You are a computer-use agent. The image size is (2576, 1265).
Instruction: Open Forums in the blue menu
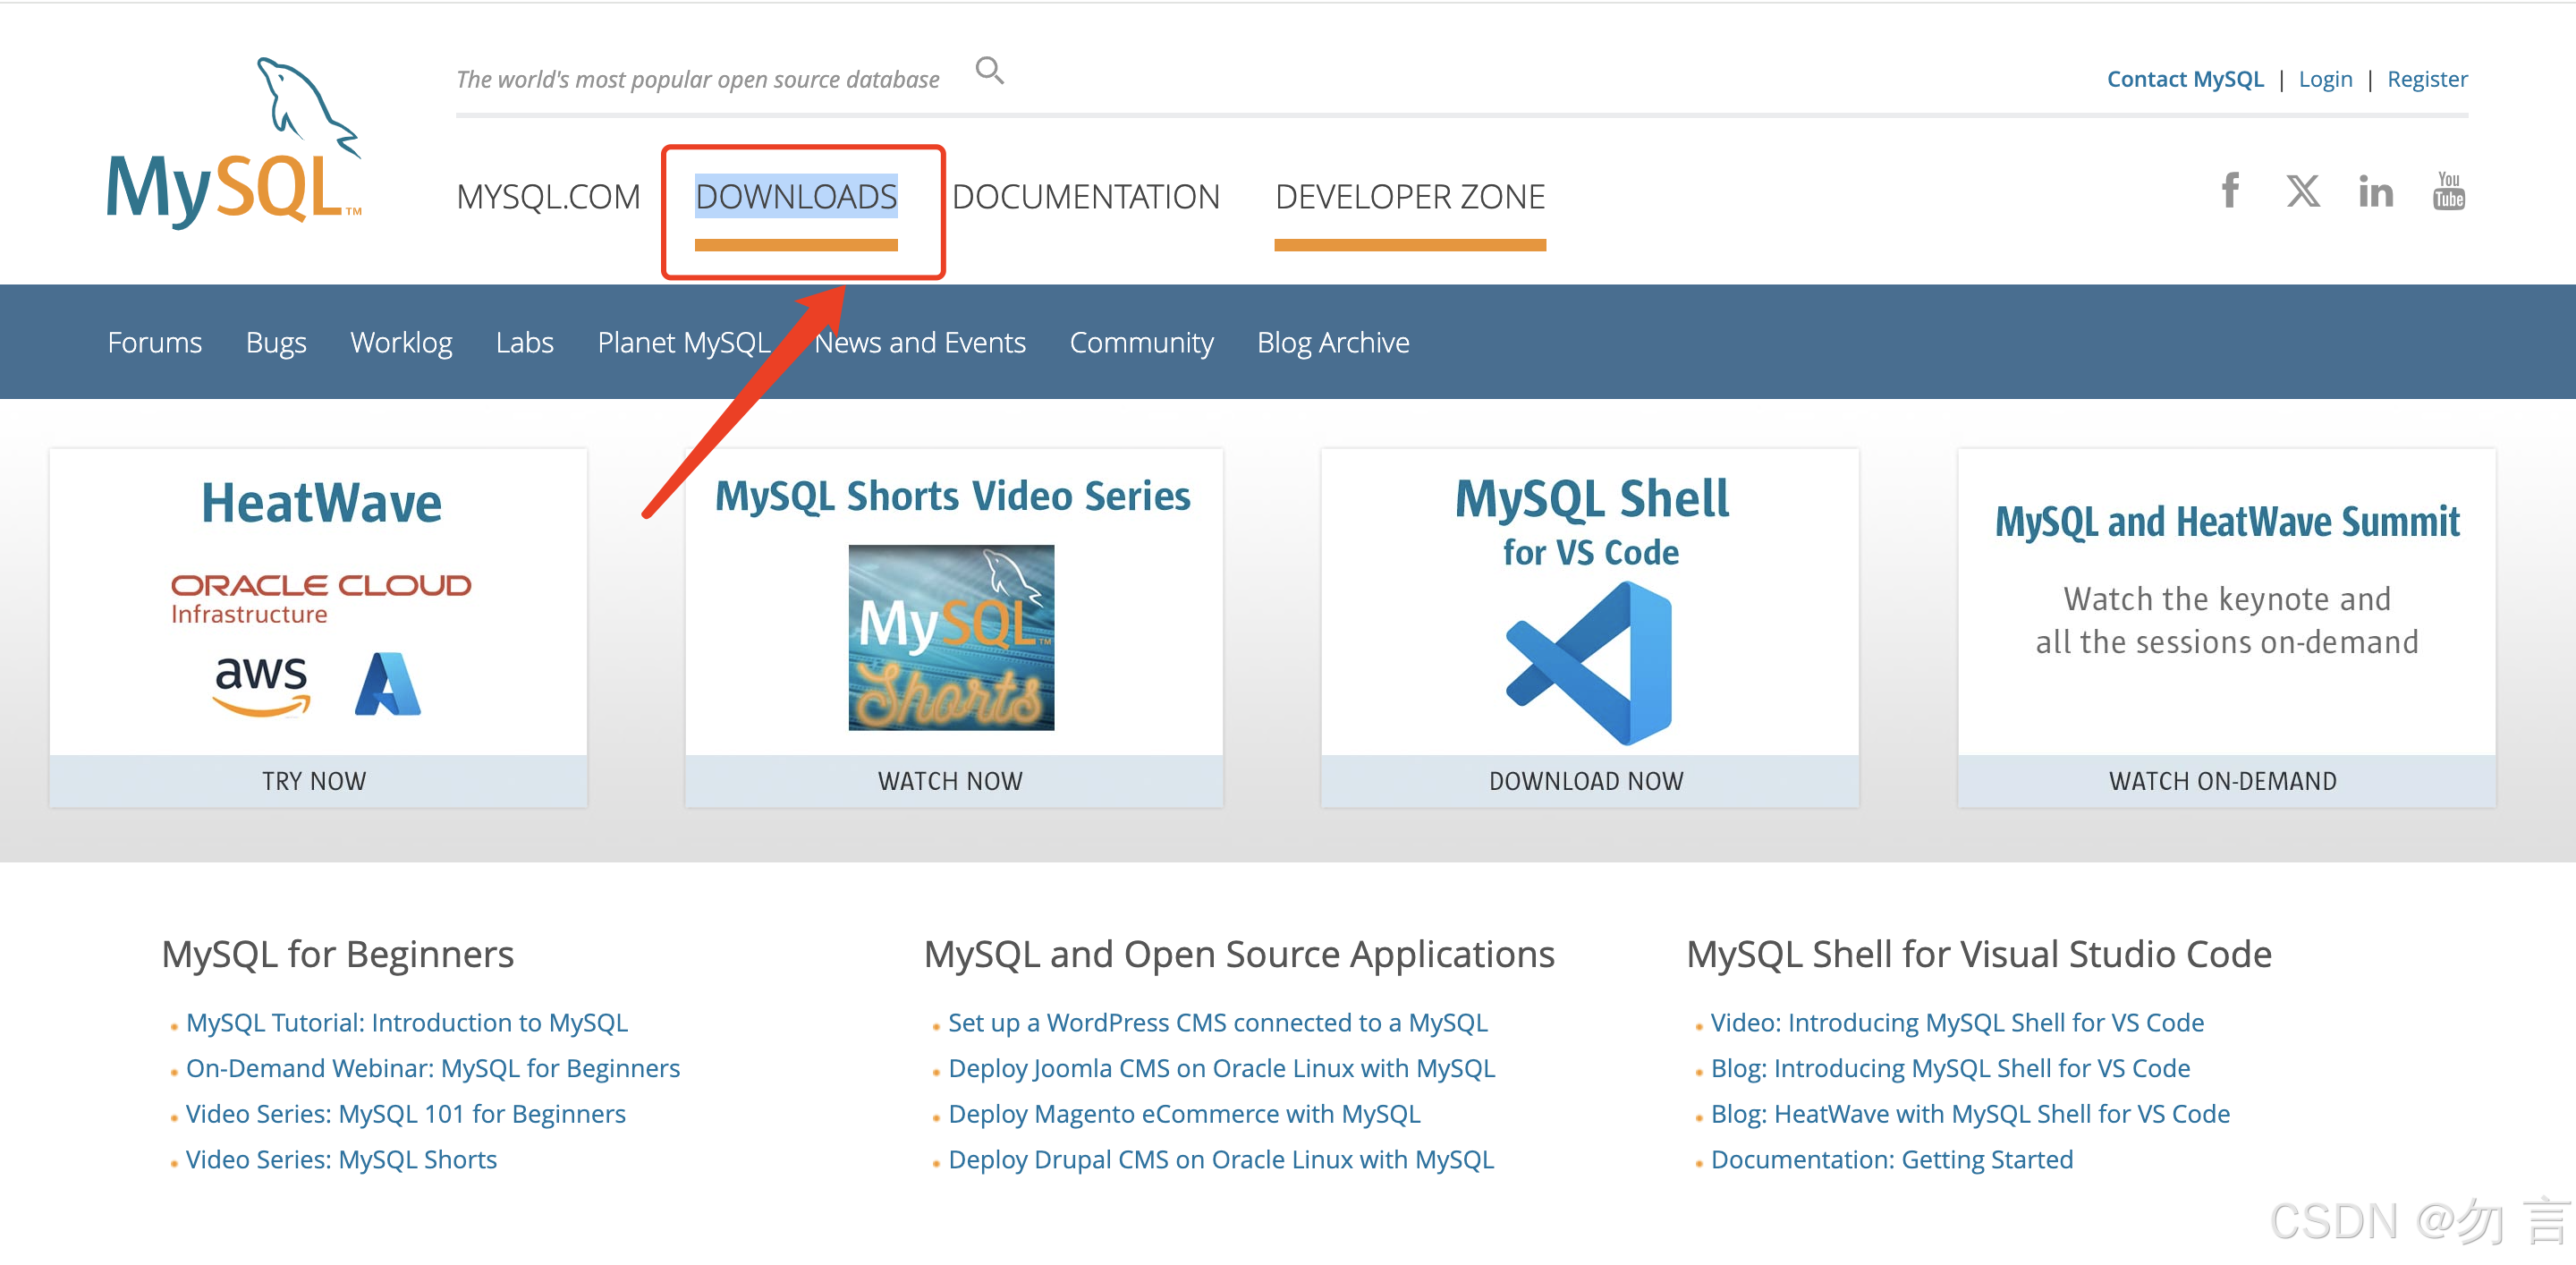[155, 342]
